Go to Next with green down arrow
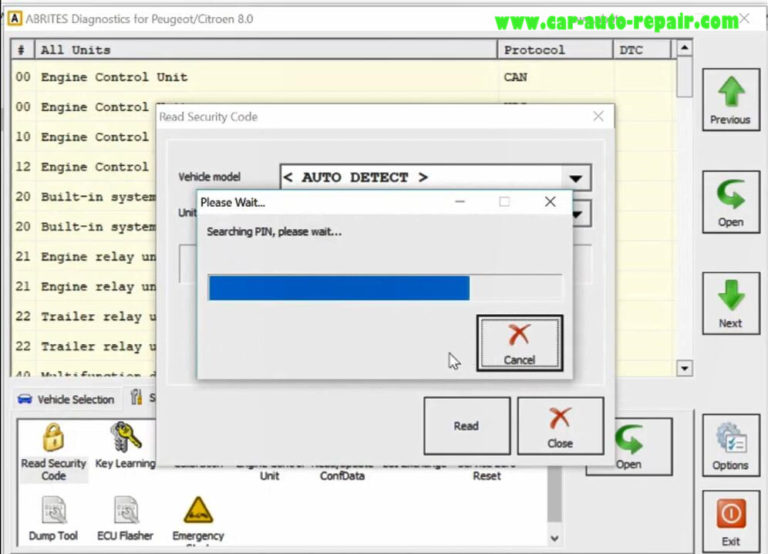This screenshot has width=768, height=554. pos(731,303)
